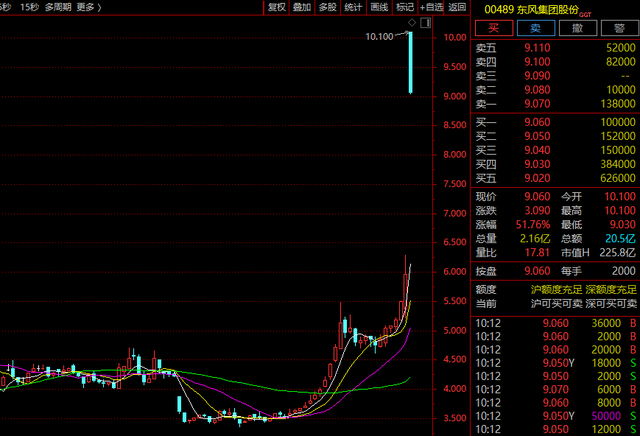Select the 卖五 price 9.110

tap(537, 48)
